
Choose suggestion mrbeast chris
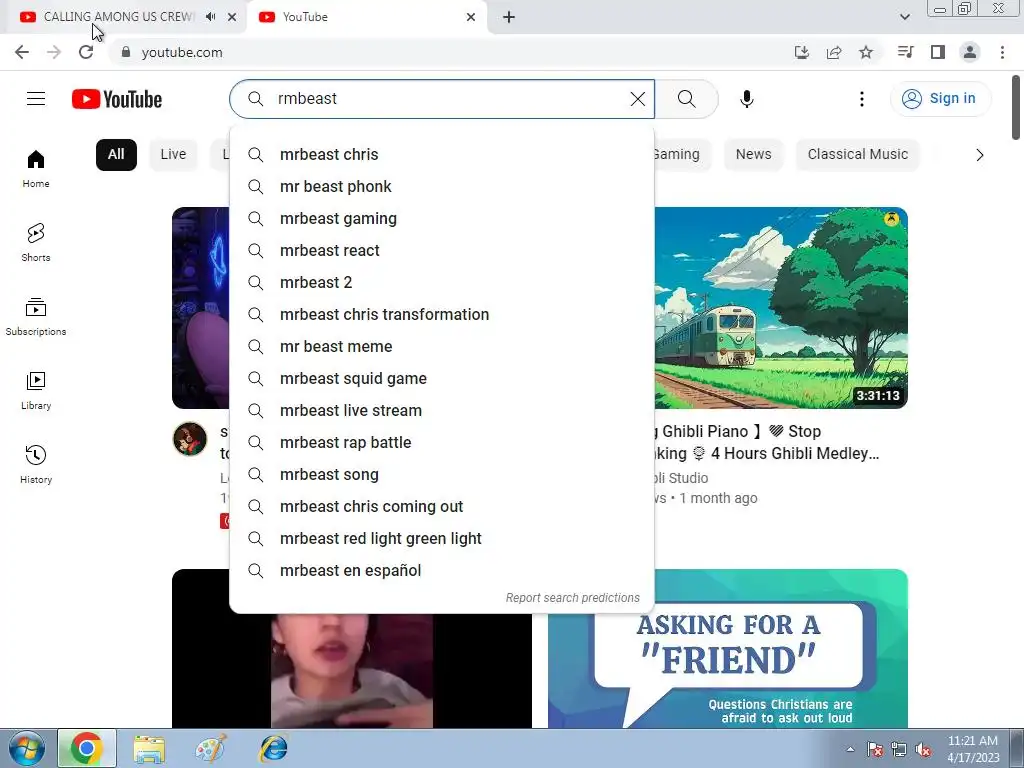point(442,155)
